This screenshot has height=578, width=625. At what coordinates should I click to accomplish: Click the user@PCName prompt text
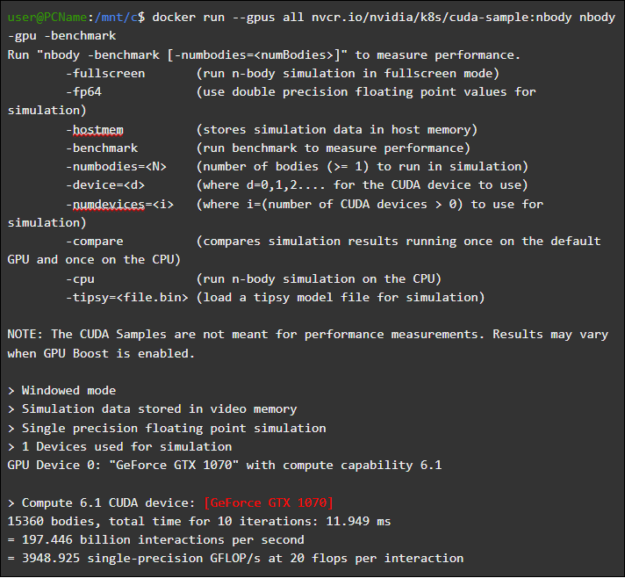tap(47, 18)
